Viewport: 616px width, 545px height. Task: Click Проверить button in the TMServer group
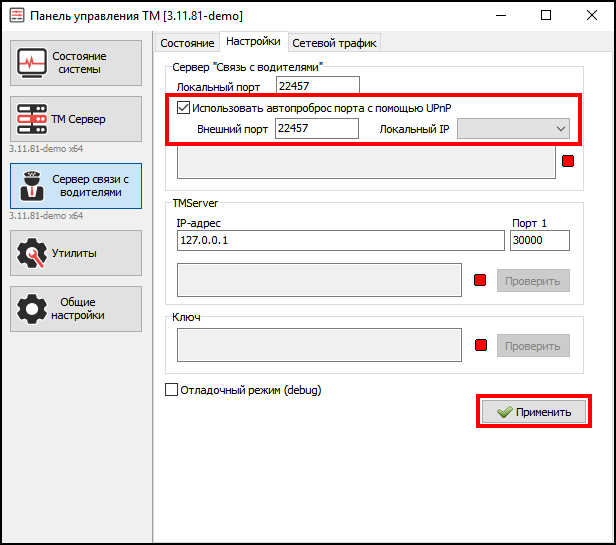tap(532, 281)
